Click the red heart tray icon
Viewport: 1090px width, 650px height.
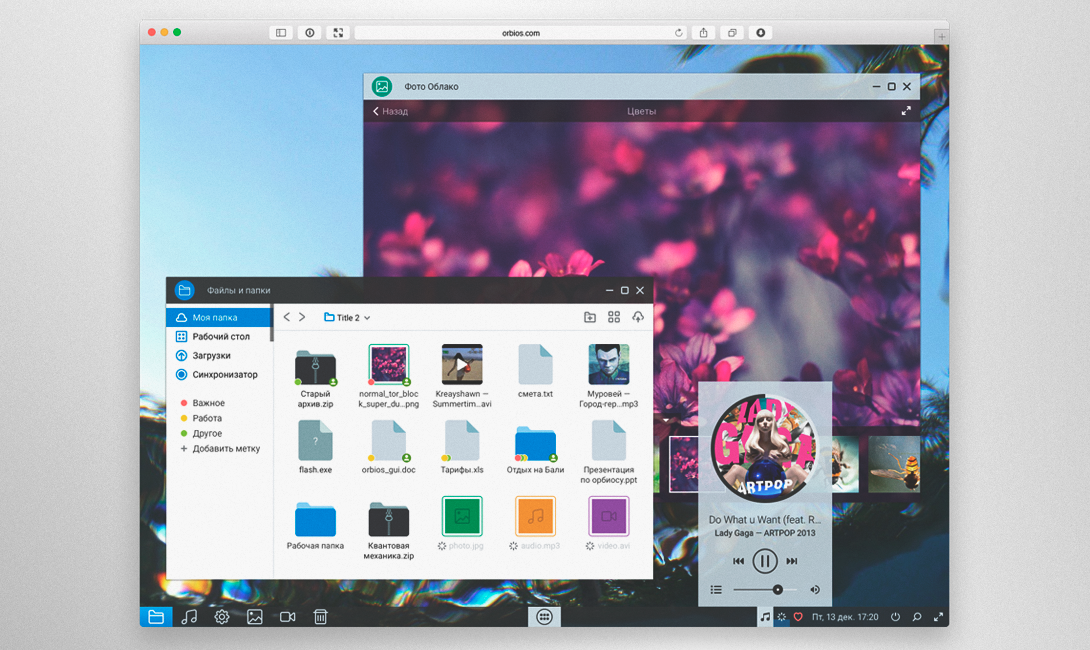(798, 617)
